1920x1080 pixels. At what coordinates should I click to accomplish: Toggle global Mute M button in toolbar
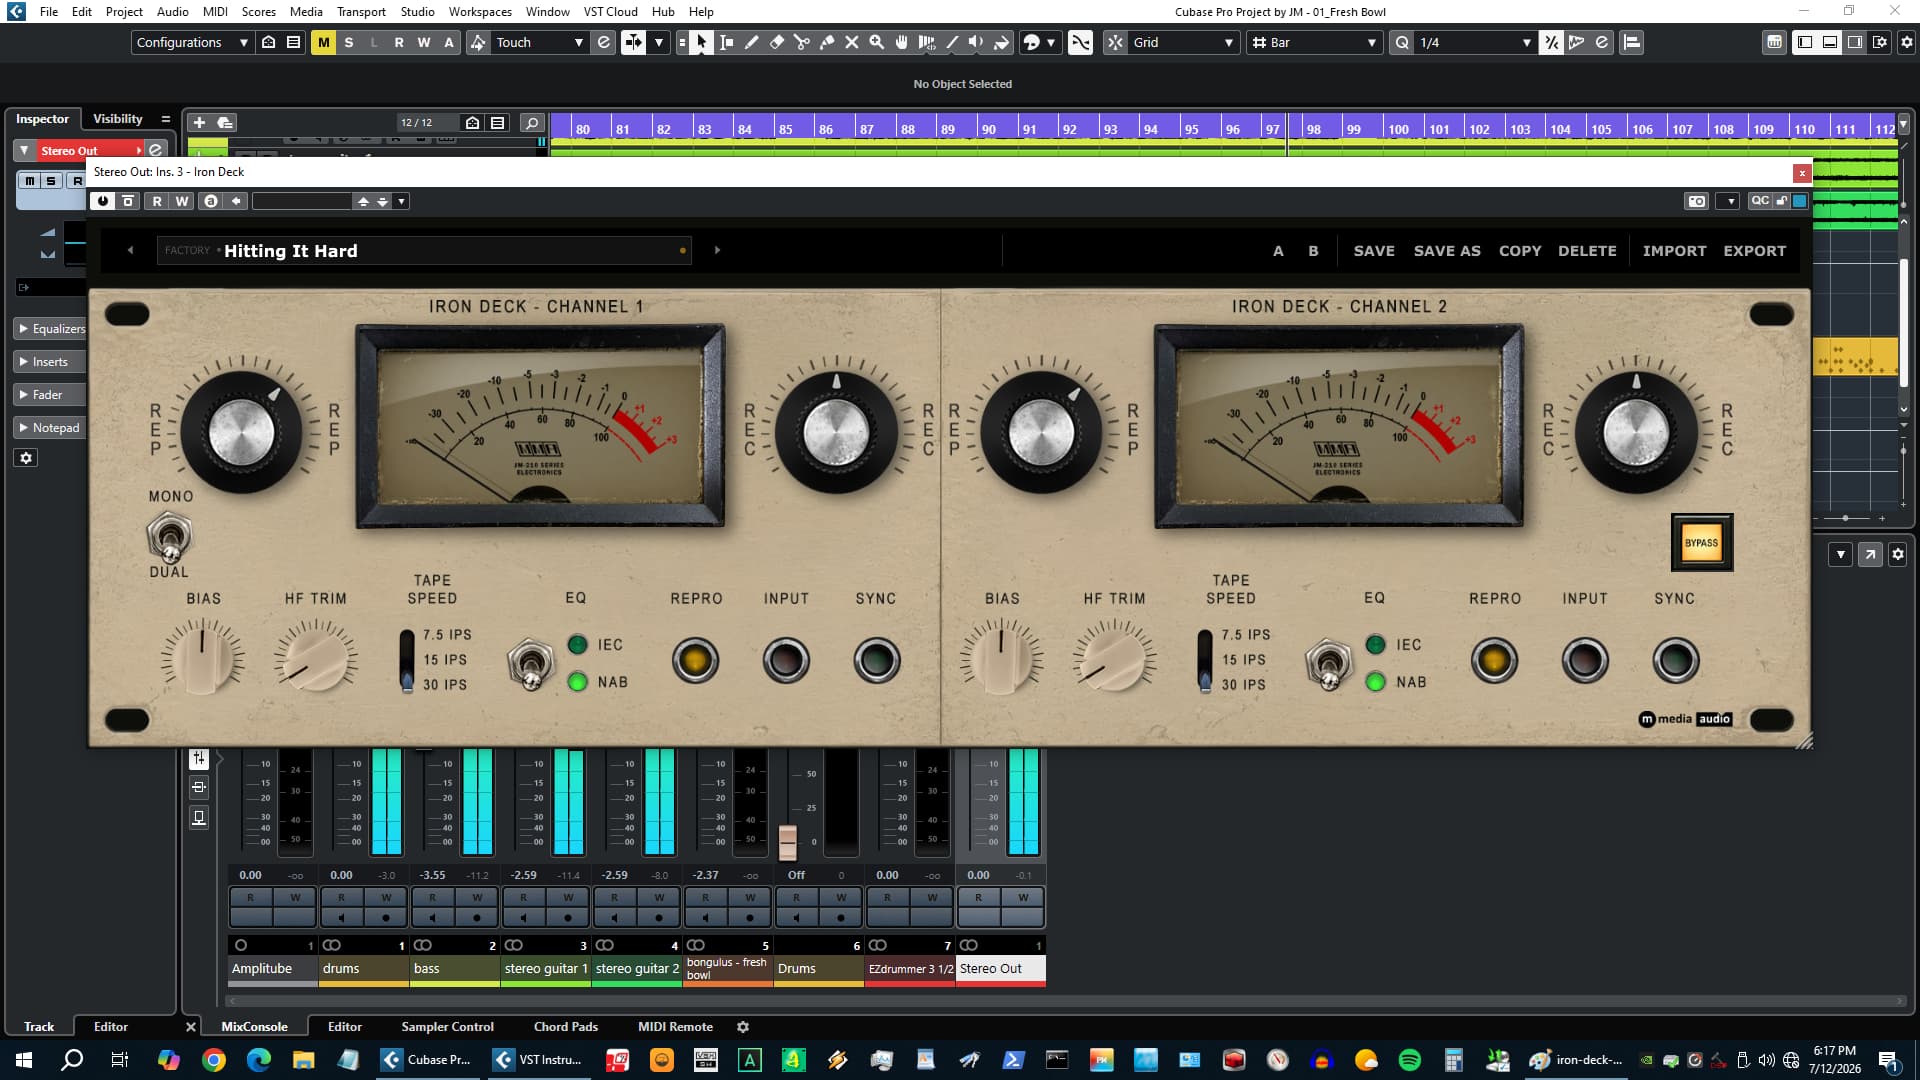(x=323, y=42)
